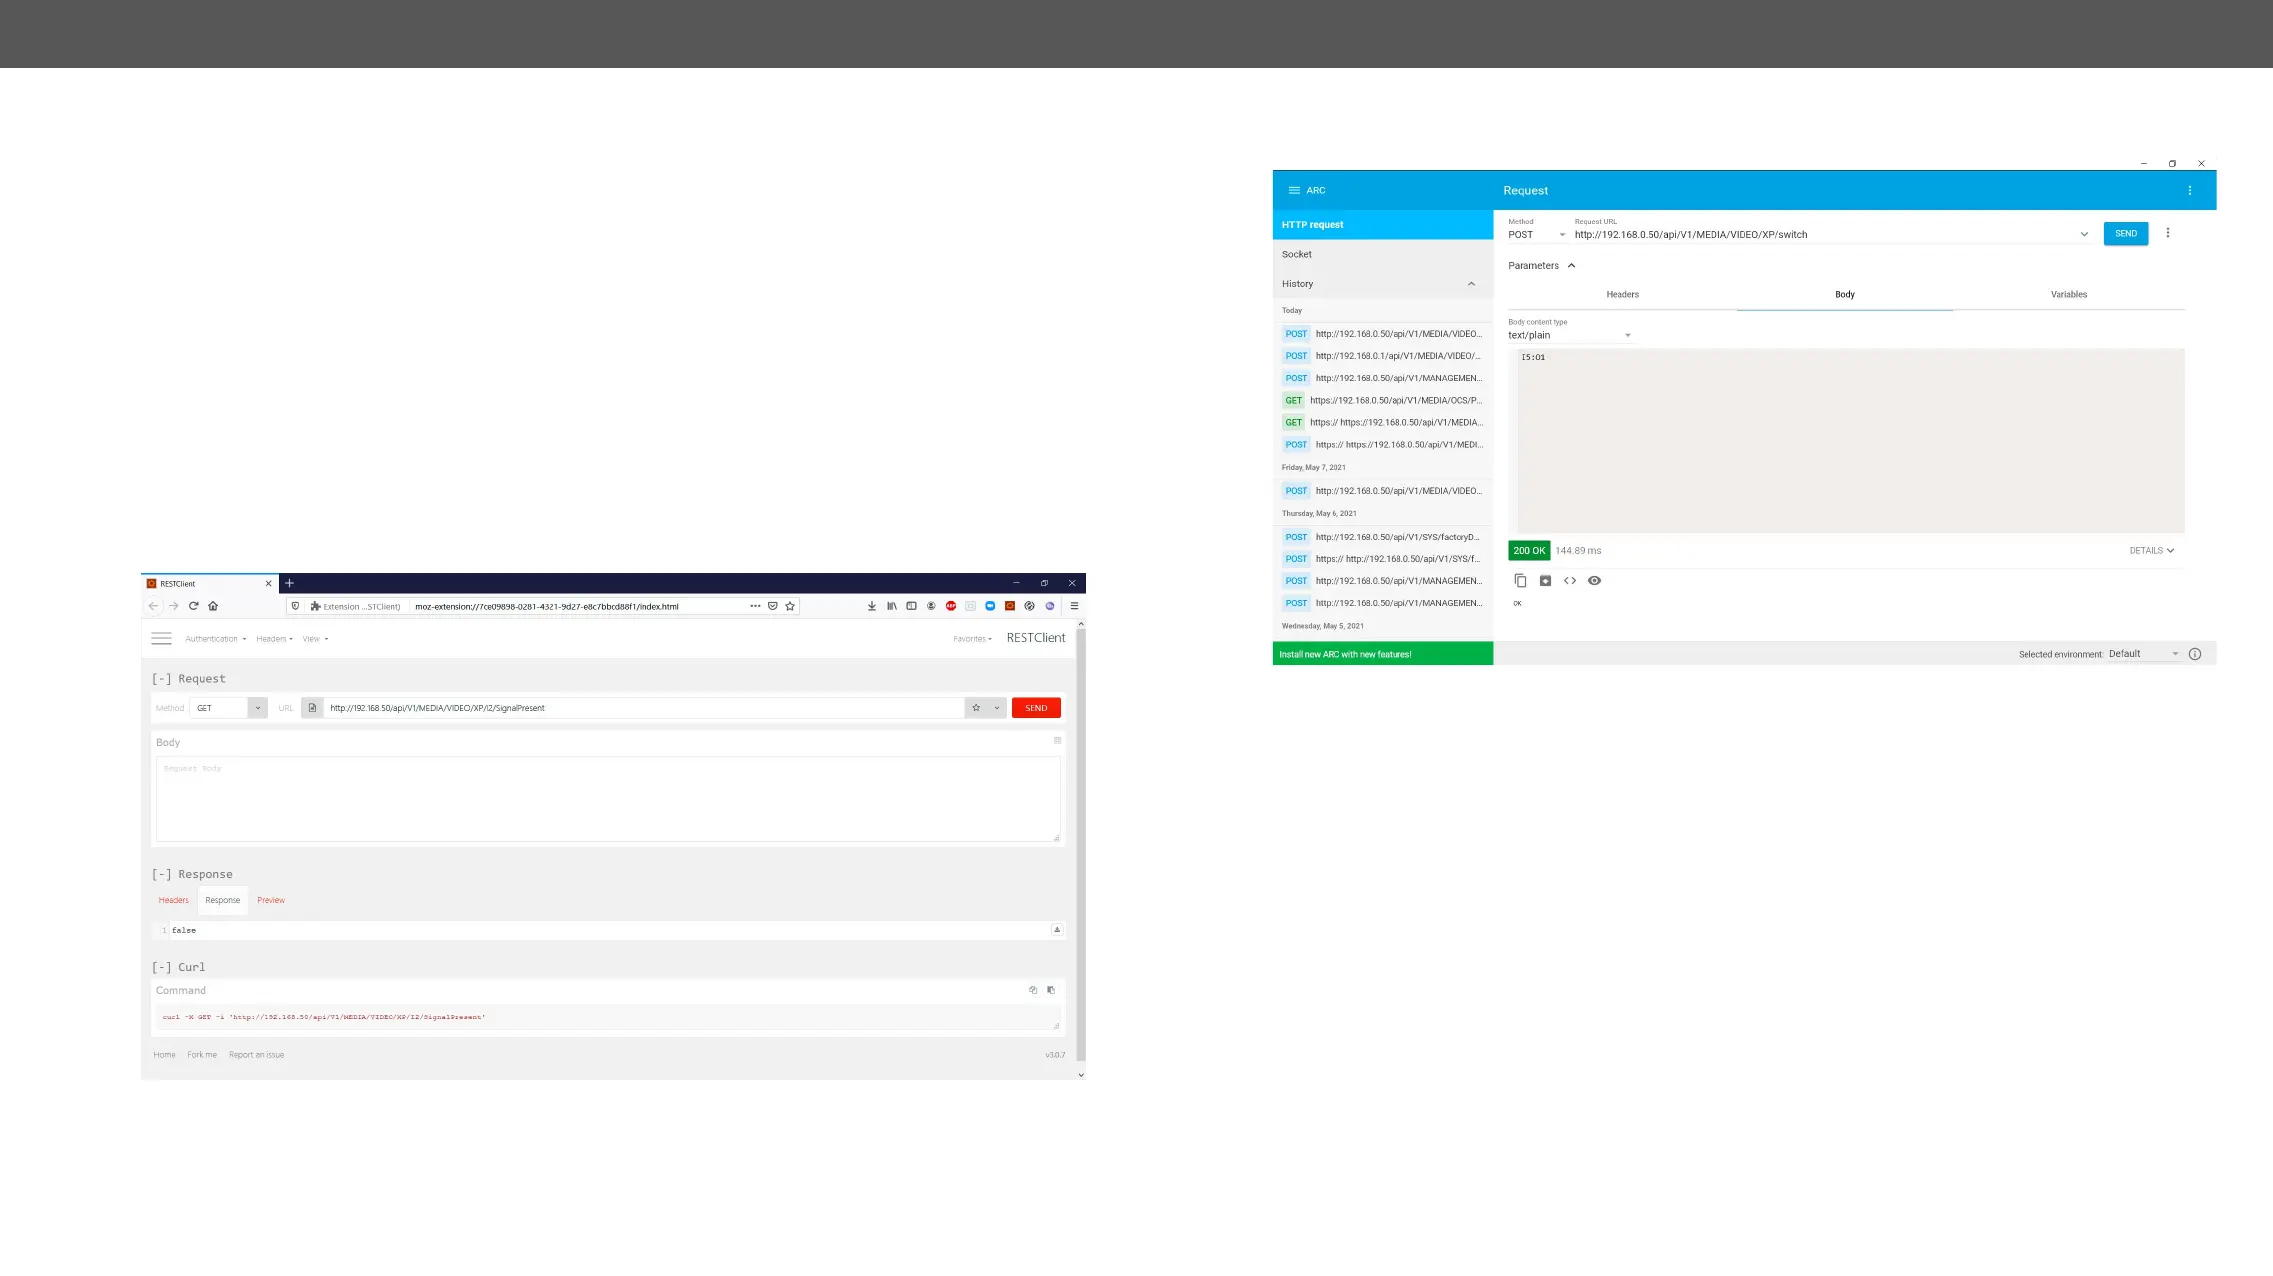Image resolution: width=2273 pixels, height=1276 pixels.
Task: Open Firefox downloads panel
Action: click(x=872, y=606)
